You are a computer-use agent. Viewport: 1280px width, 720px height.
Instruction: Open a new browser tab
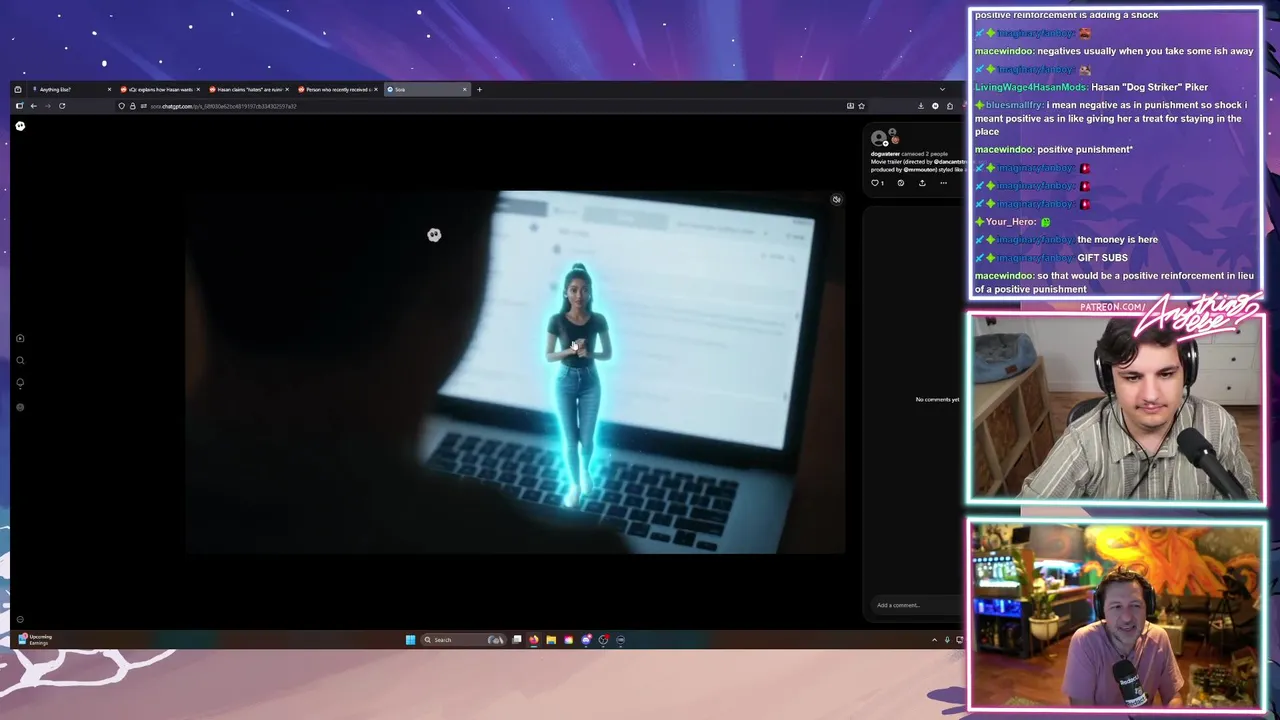479,89
